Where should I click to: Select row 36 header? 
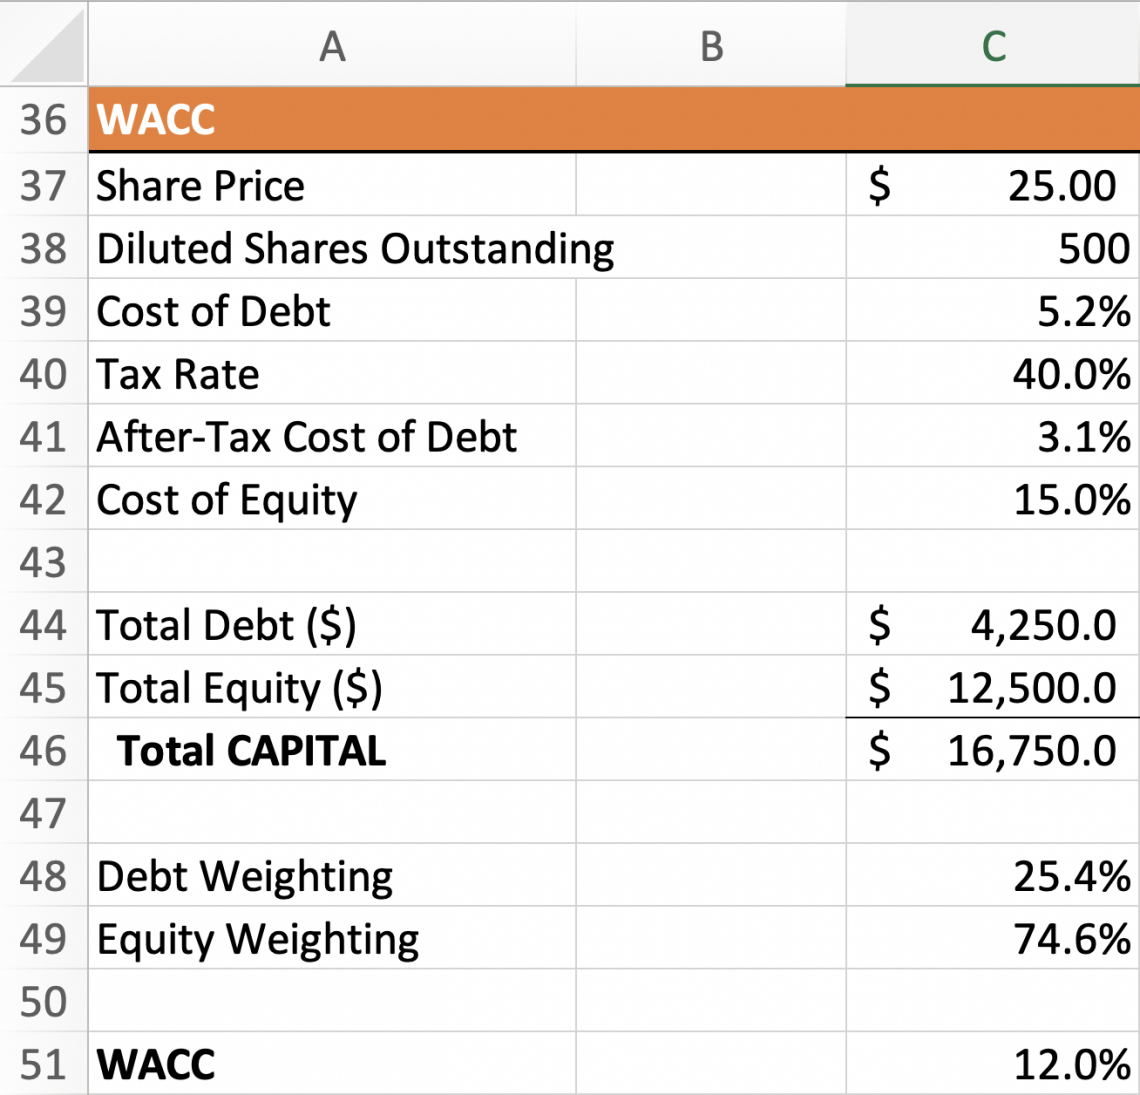43,120
